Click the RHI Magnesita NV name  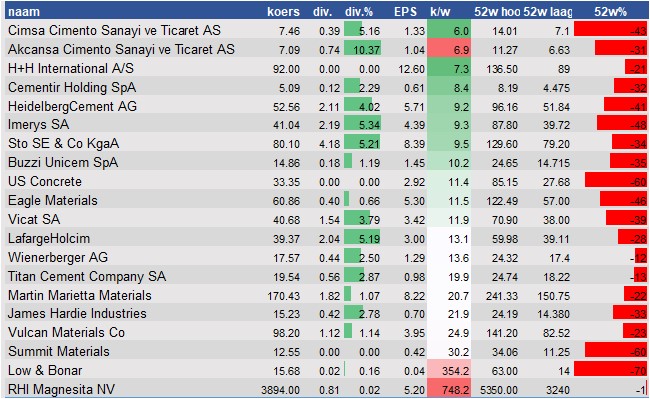tap(61, 389)
